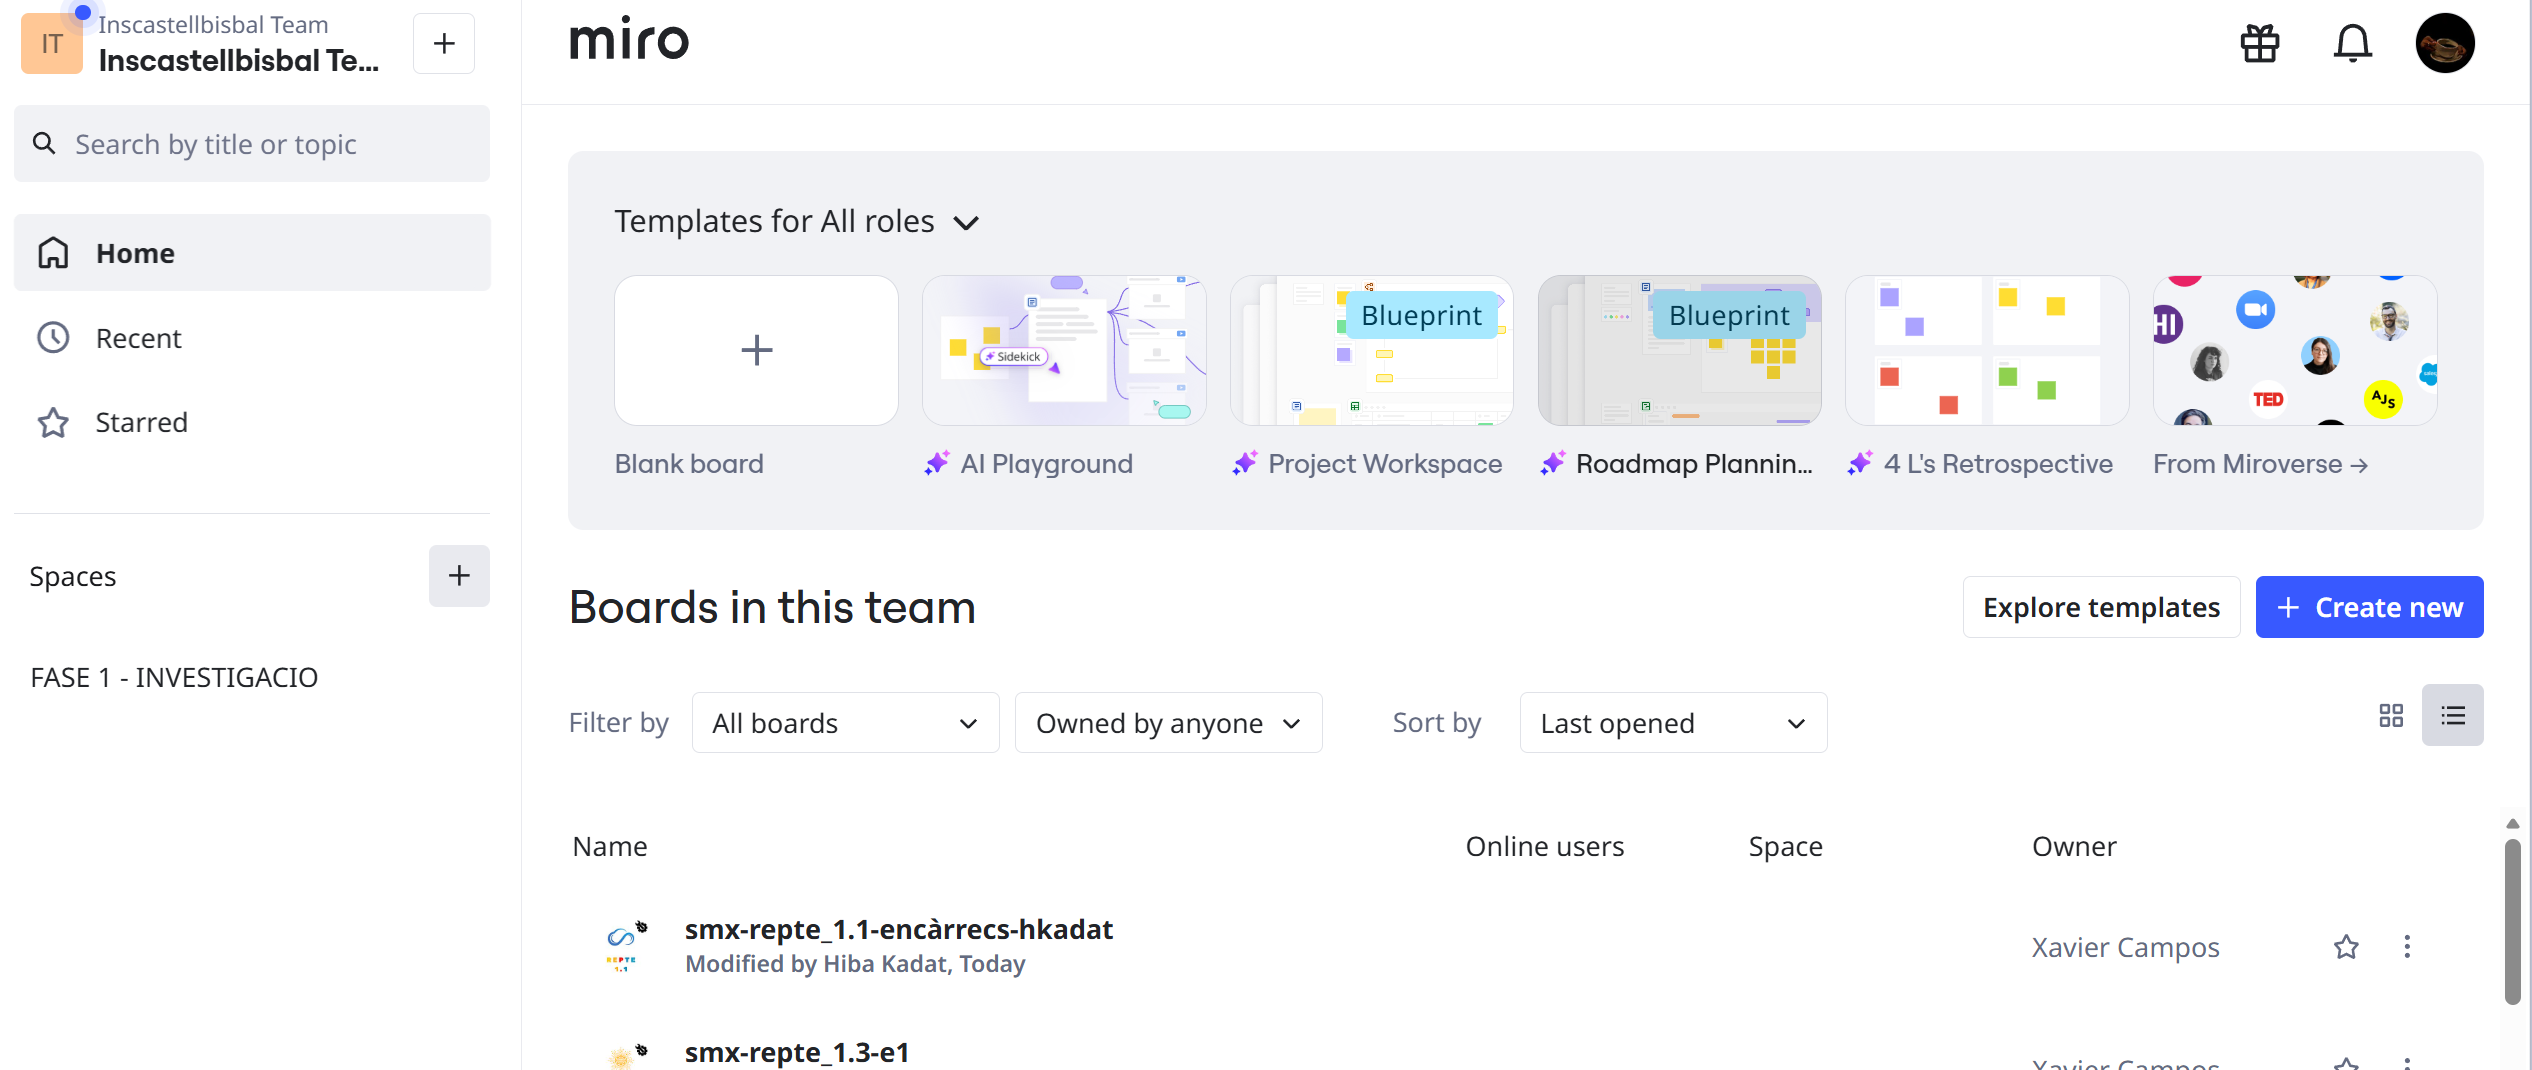This screenshot has height=1070, width=2532.
Task: Click the Blank board label
Action: click(x=689, y=464)
